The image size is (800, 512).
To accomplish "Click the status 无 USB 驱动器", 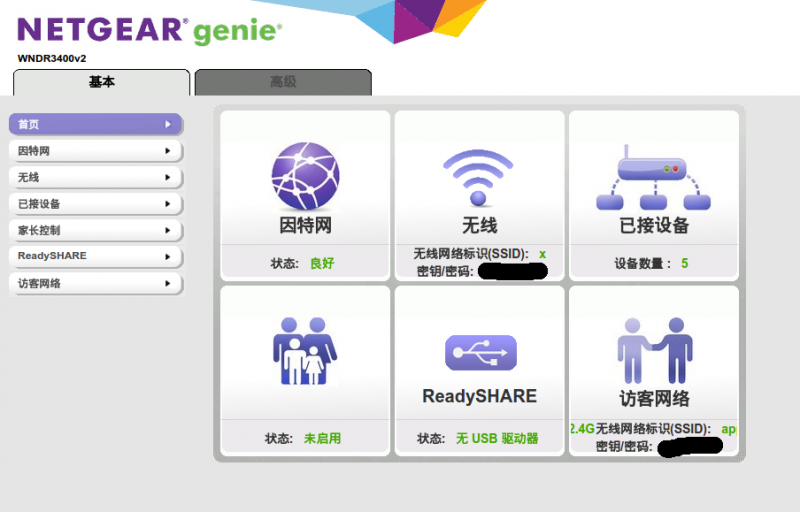I will pos(497,438).
